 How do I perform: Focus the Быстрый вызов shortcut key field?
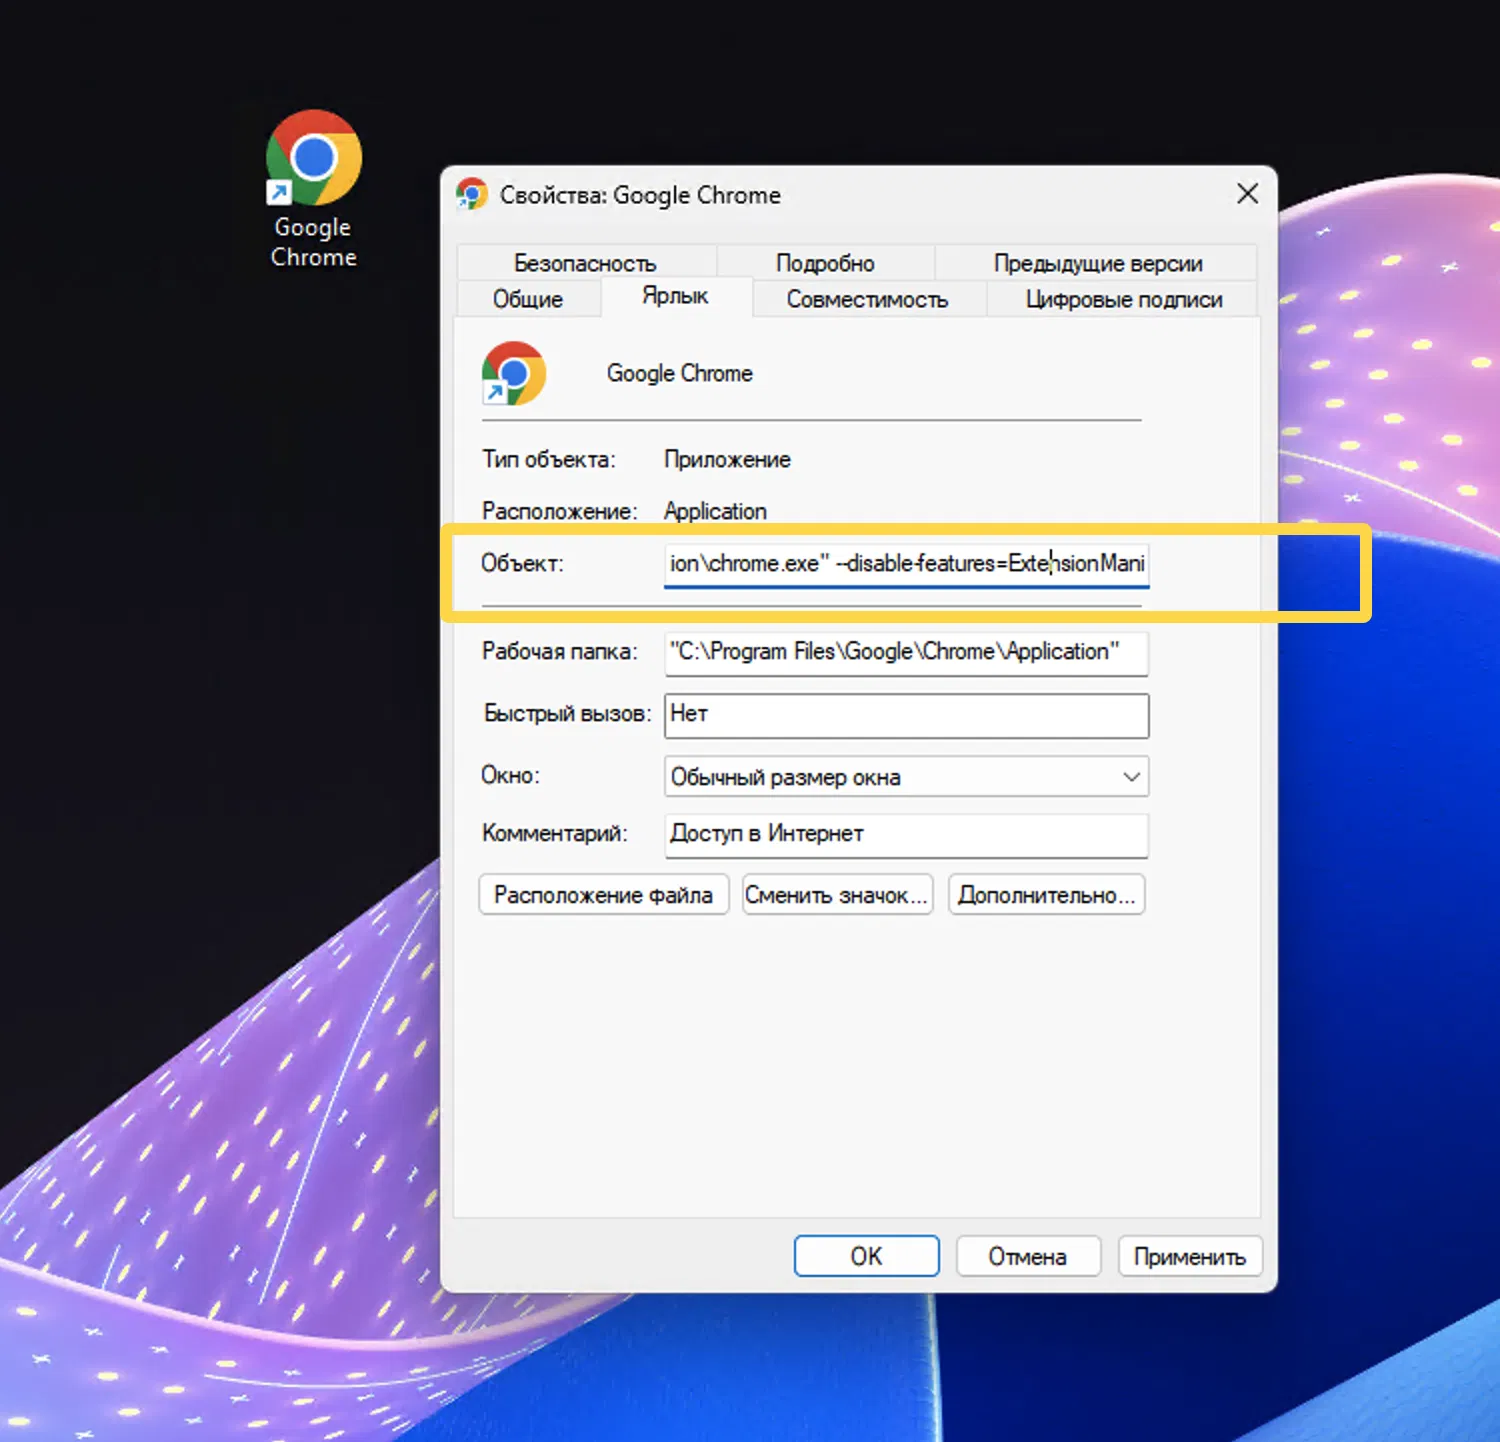(906, 715)
